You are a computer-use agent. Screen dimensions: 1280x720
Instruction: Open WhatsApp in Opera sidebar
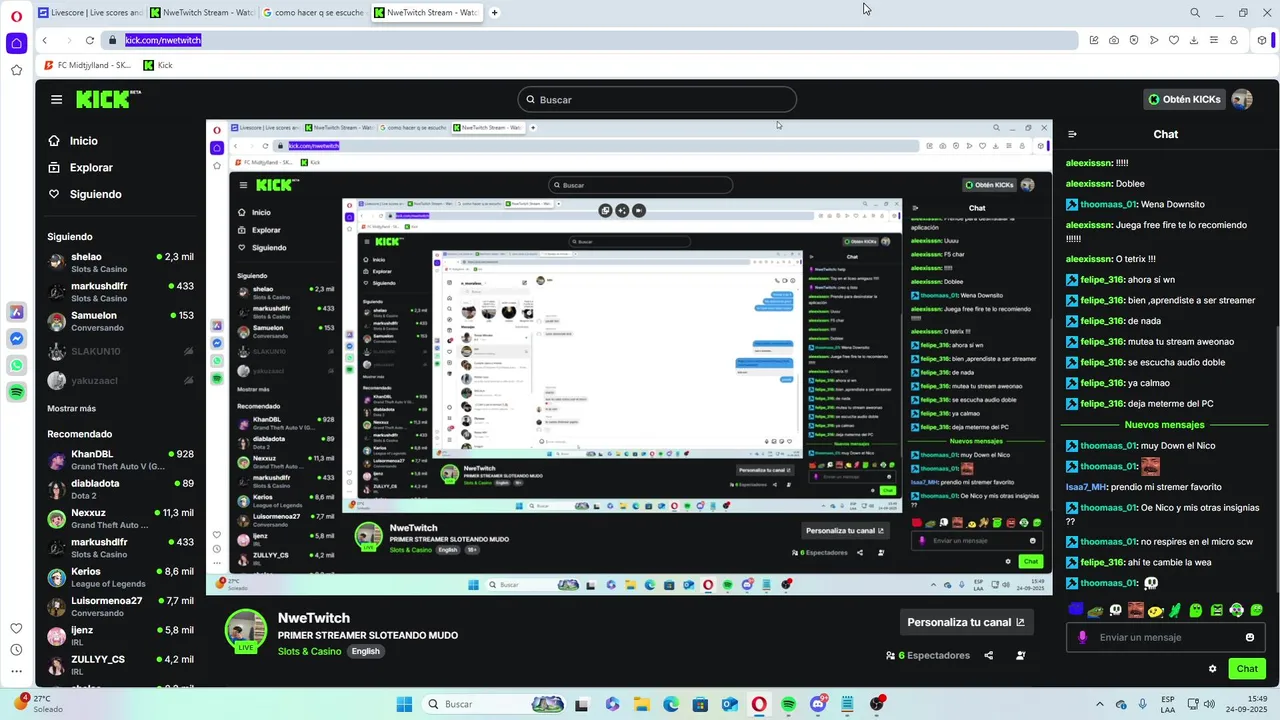click(16, 366)
